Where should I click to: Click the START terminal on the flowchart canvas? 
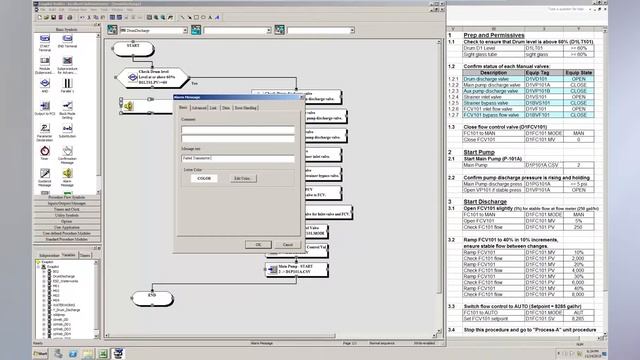tap(133, 49)
